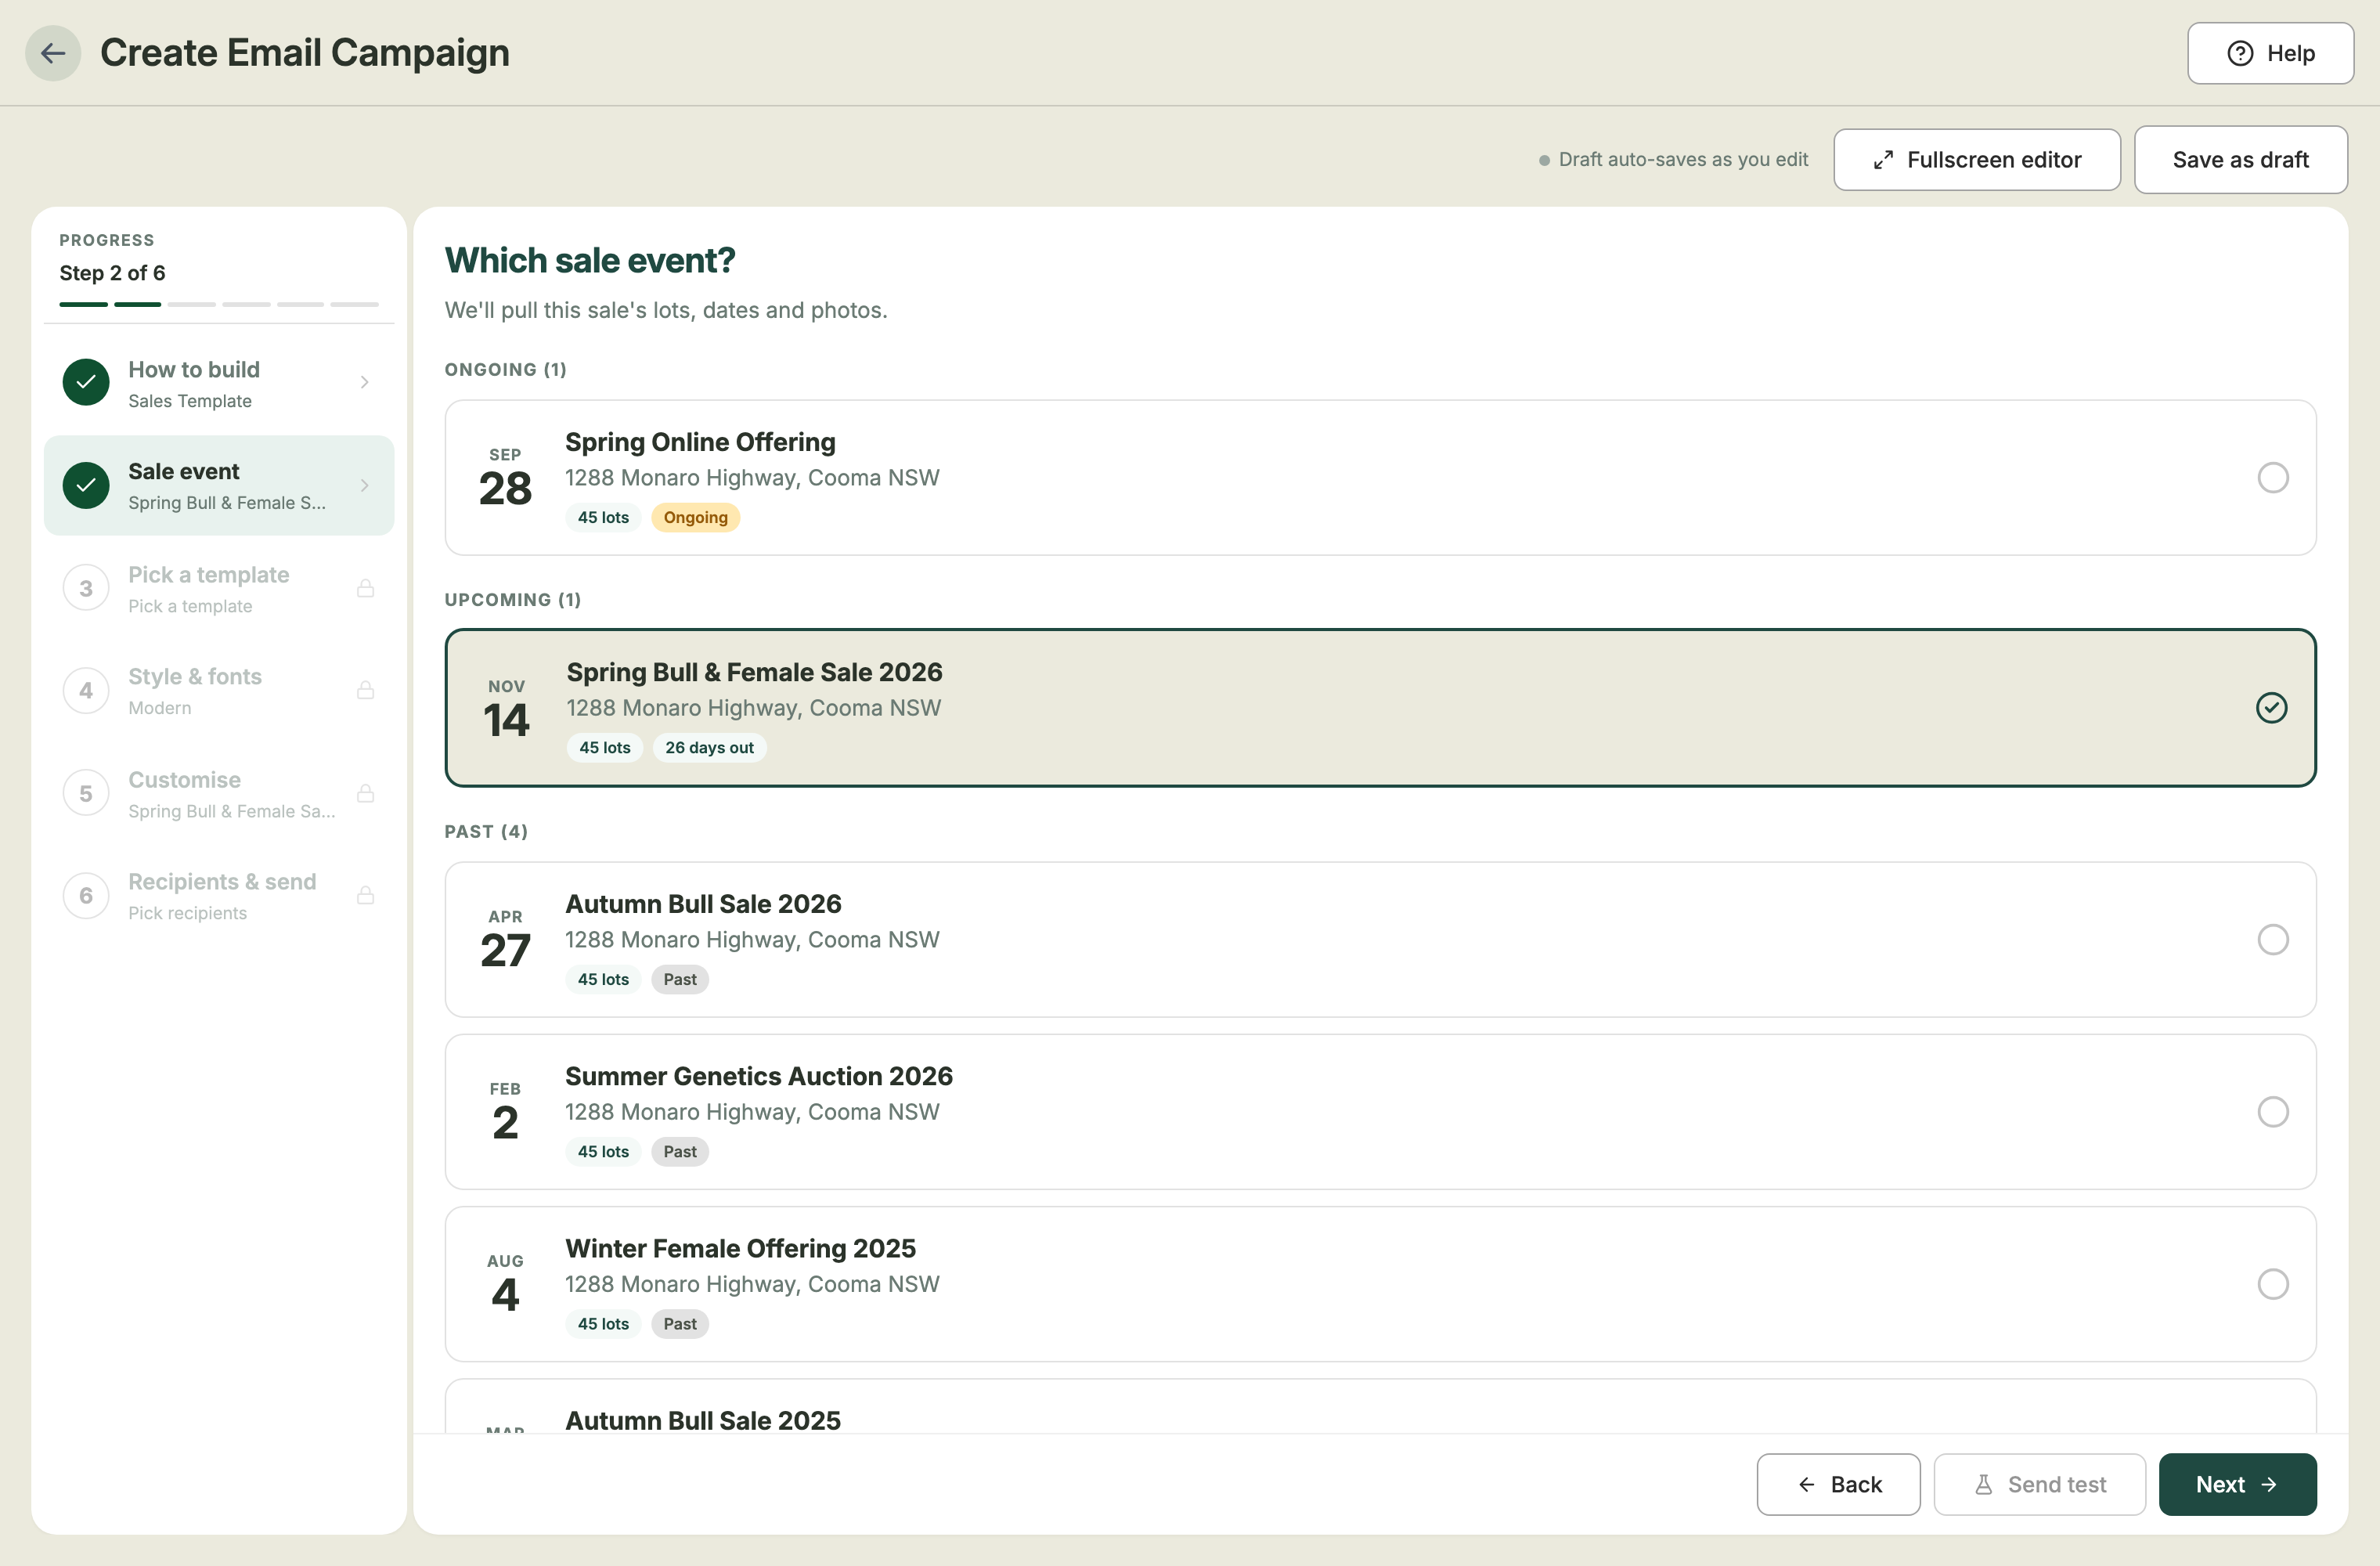Image resolution: width=2380 pixels, height=1566 pixels.
Task: Click the second segment of the progress bar
Action: click(137, 304)
